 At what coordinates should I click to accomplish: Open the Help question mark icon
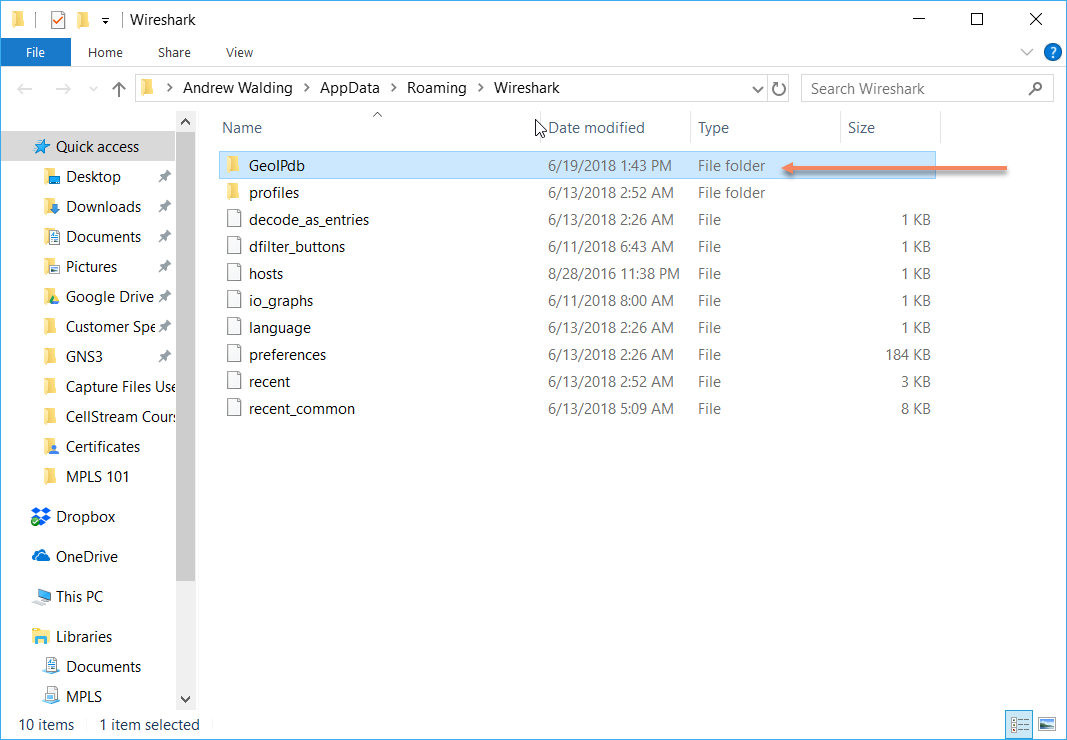click(x=1052, y=52)
